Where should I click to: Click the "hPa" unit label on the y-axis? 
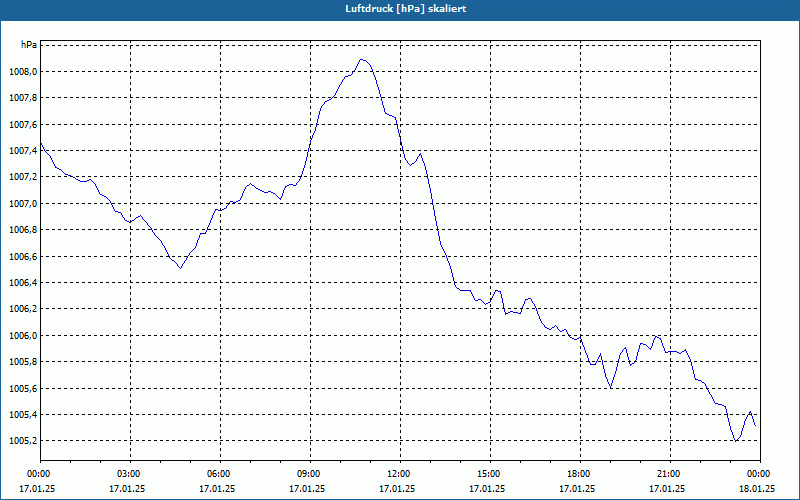pyautogui.click(x=29, y=45)
